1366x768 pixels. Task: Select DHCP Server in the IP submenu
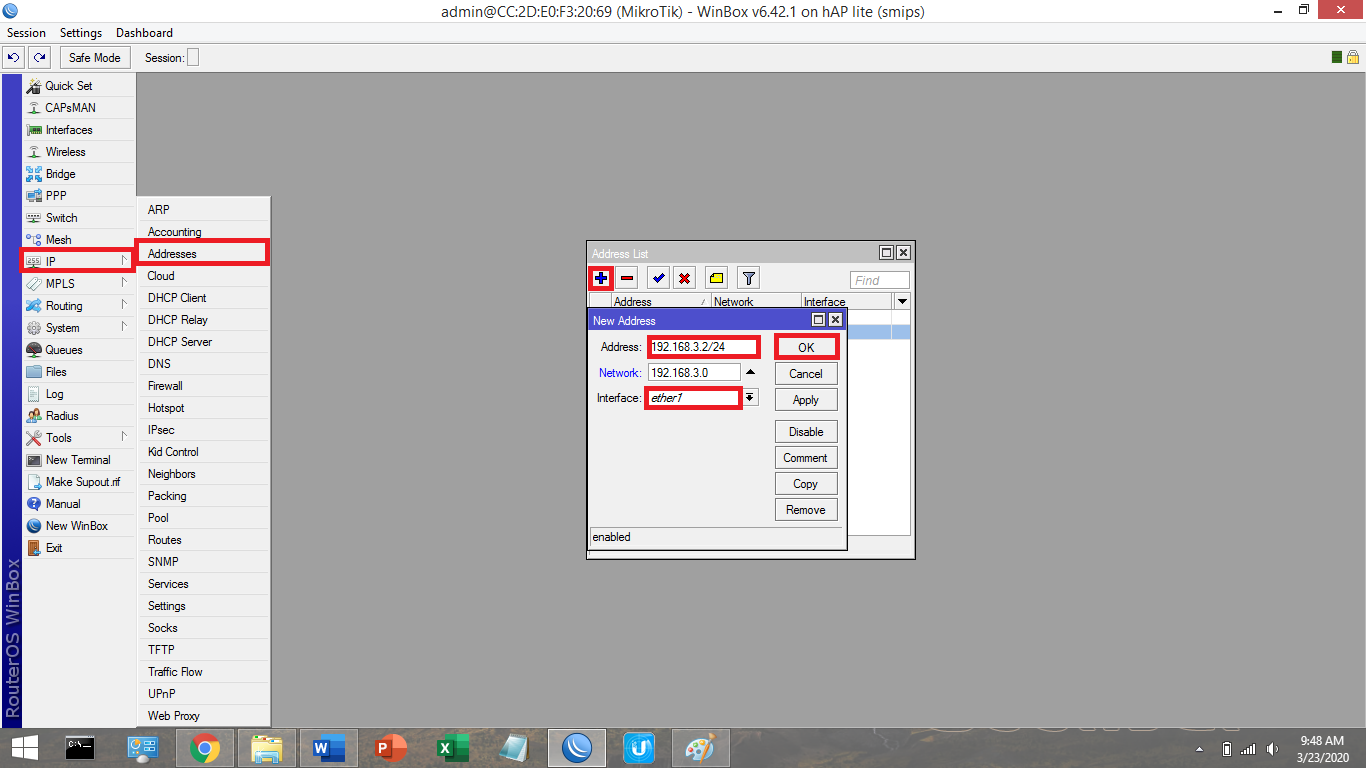coord(203,342)
